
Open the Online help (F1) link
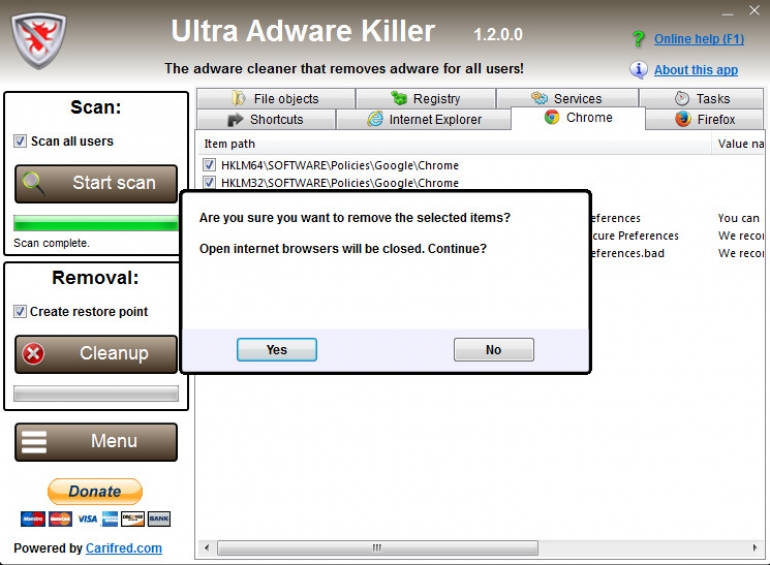coord(699,39)
